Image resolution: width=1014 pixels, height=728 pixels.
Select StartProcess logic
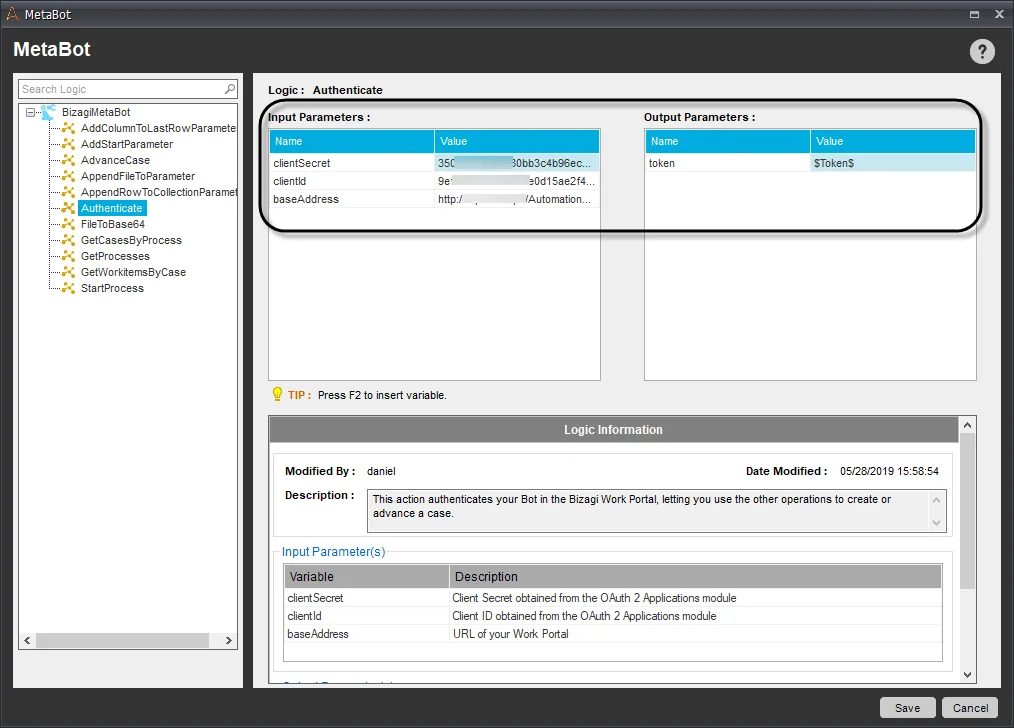tap(112, 288)
